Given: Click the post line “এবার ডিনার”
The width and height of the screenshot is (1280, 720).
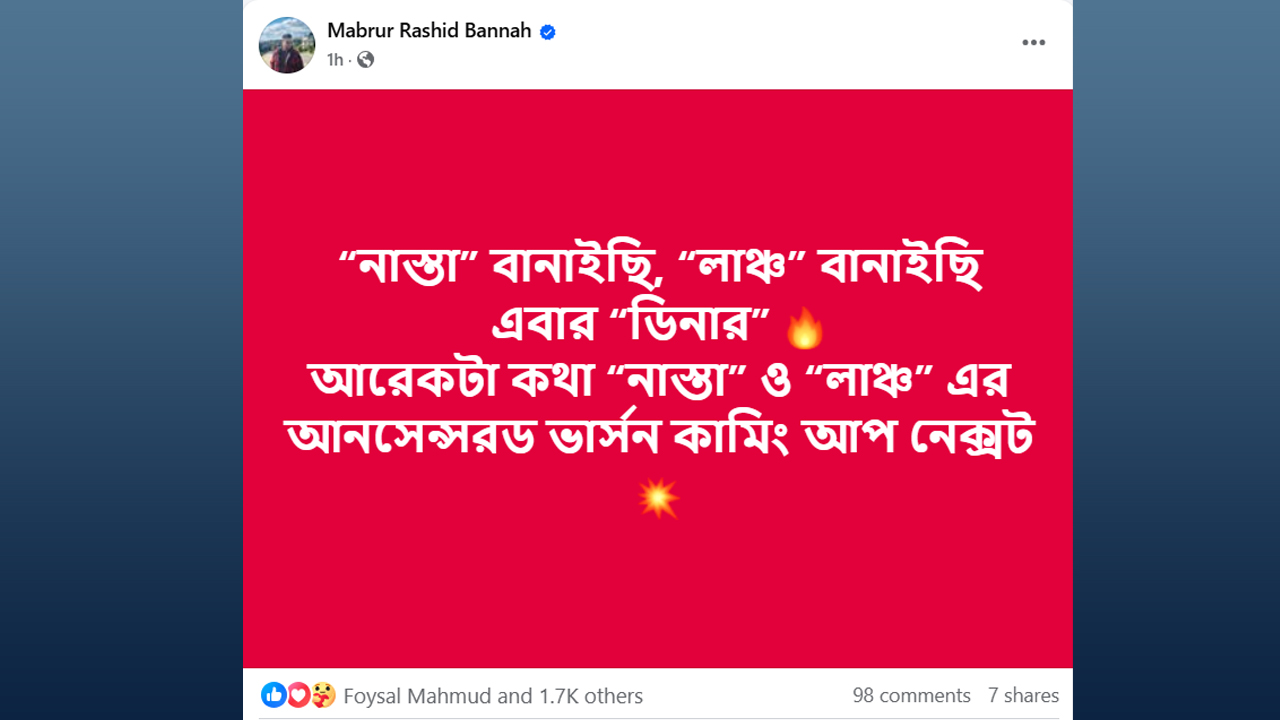Looking at the screenshot, I should (632, 325).
